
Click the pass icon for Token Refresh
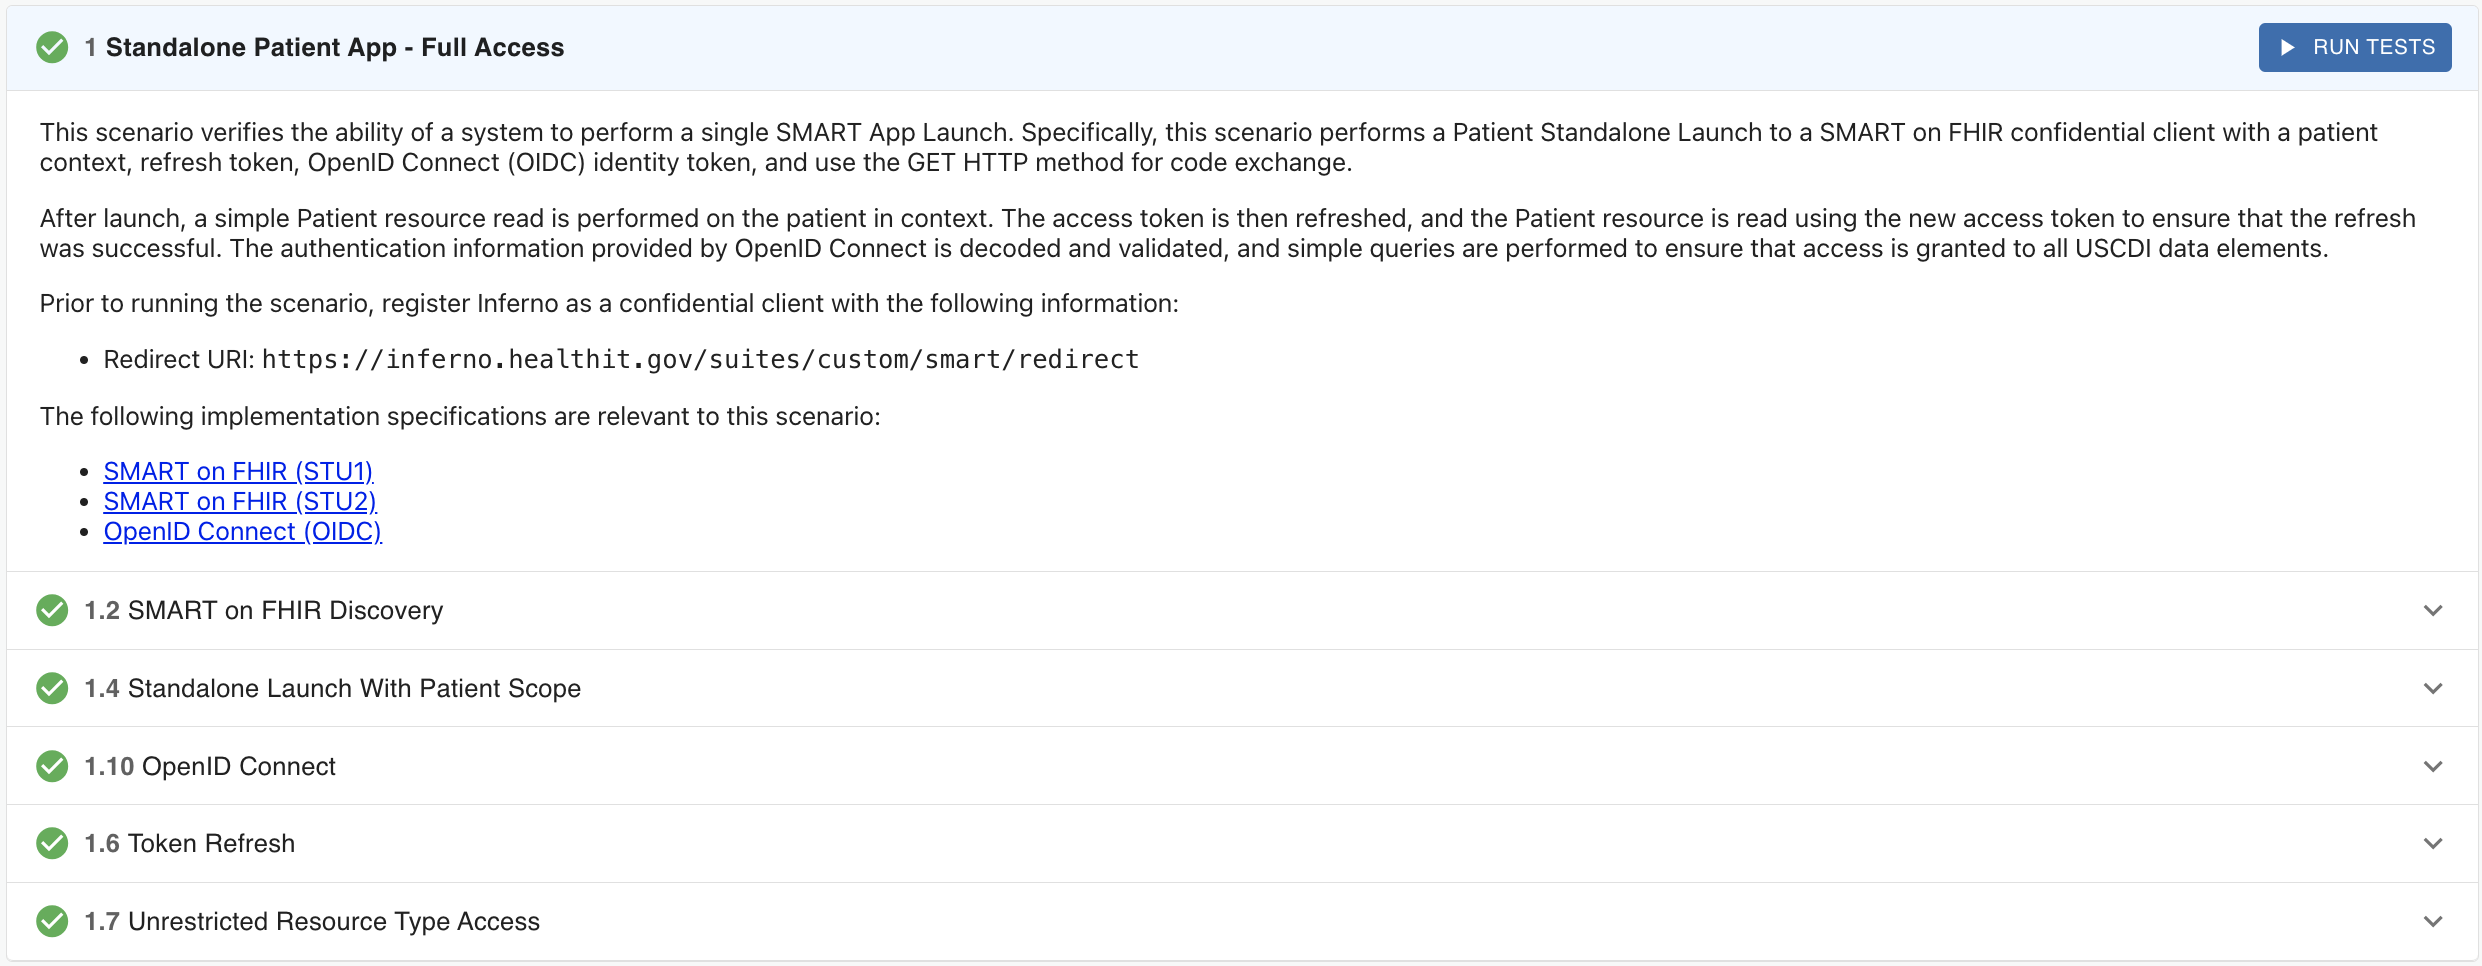(52, 844)
